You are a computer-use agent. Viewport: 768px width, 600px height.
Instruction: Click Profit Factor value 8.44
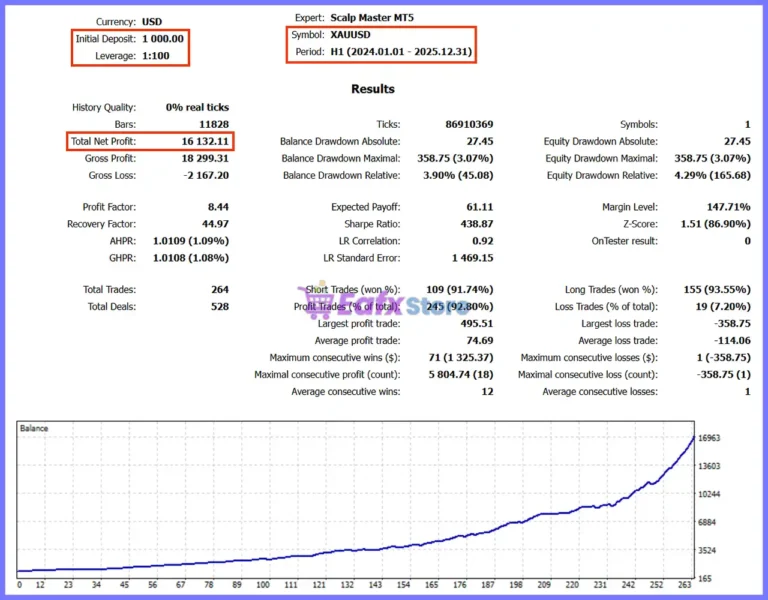click(218, 207)
